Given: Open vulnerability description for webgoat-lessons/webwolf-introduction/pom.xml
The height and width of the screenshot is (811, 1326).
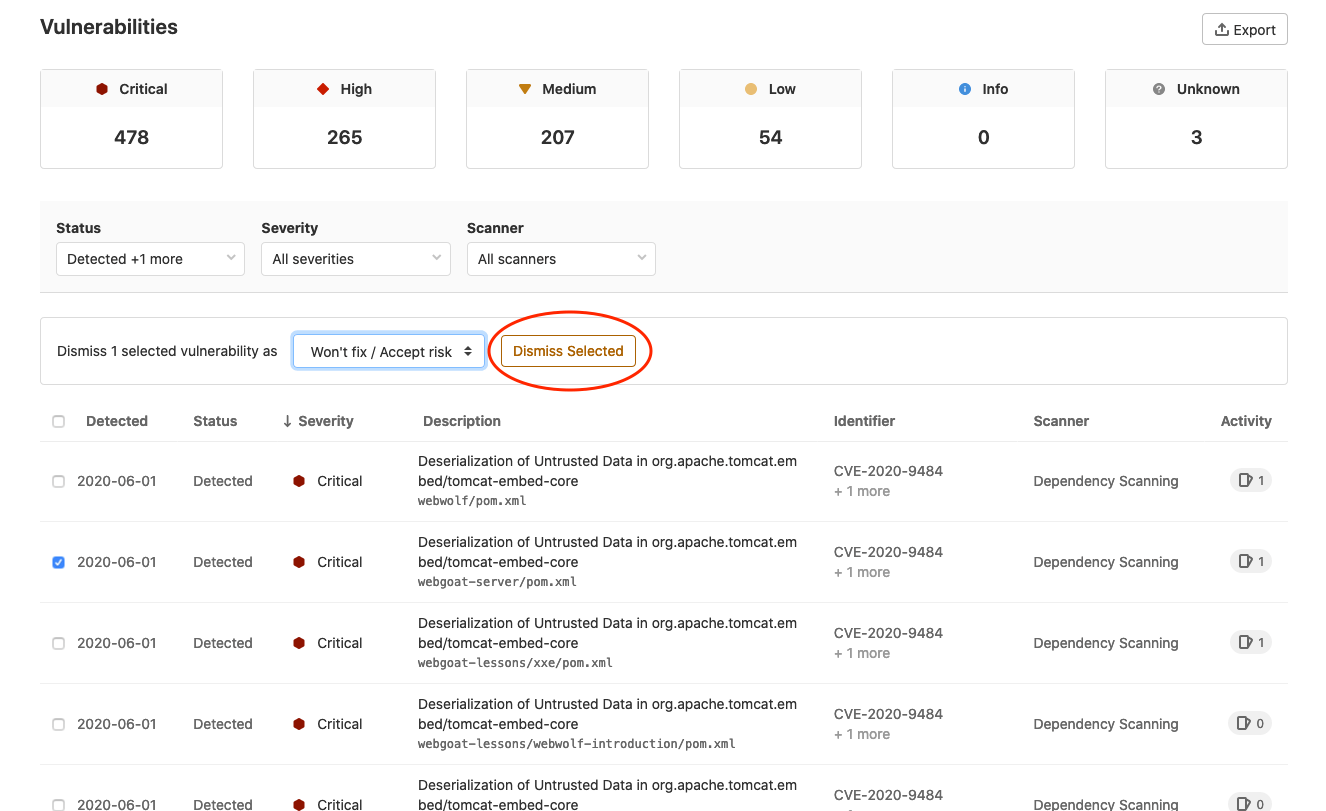Looking at the screenshot, I should click(607, 714).
